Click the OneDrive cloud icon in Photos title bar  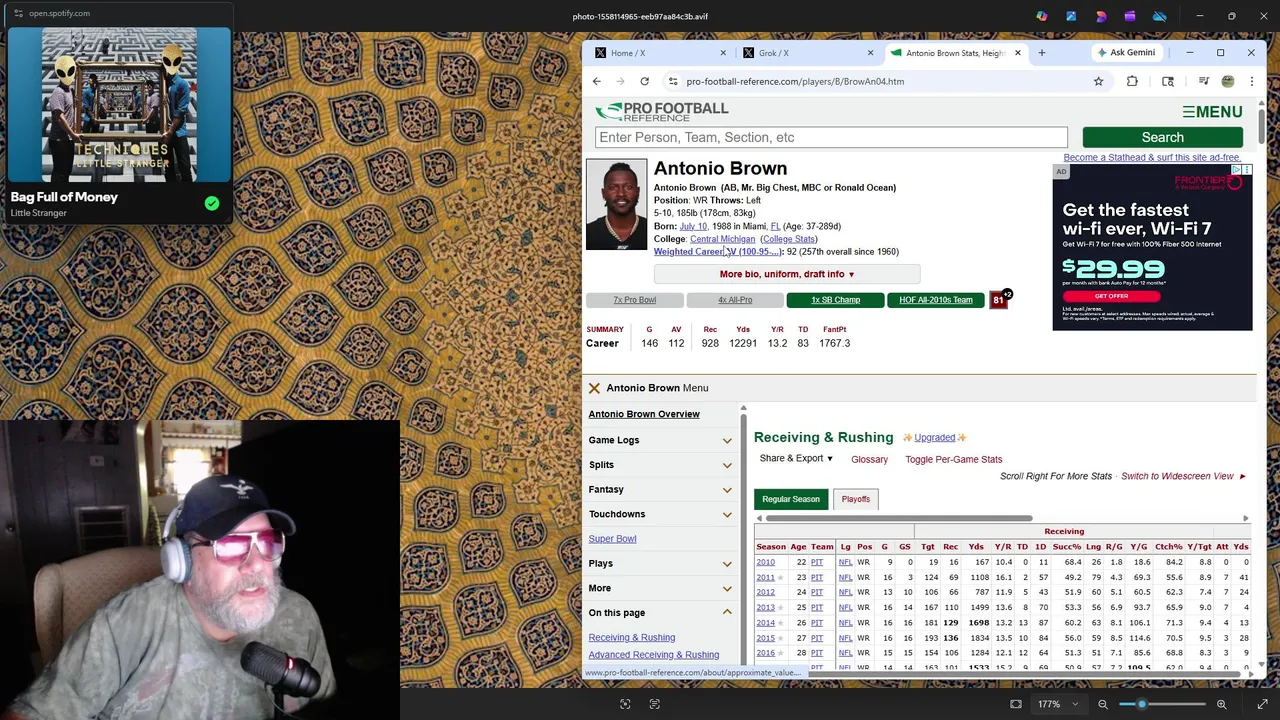point(1160,16)
